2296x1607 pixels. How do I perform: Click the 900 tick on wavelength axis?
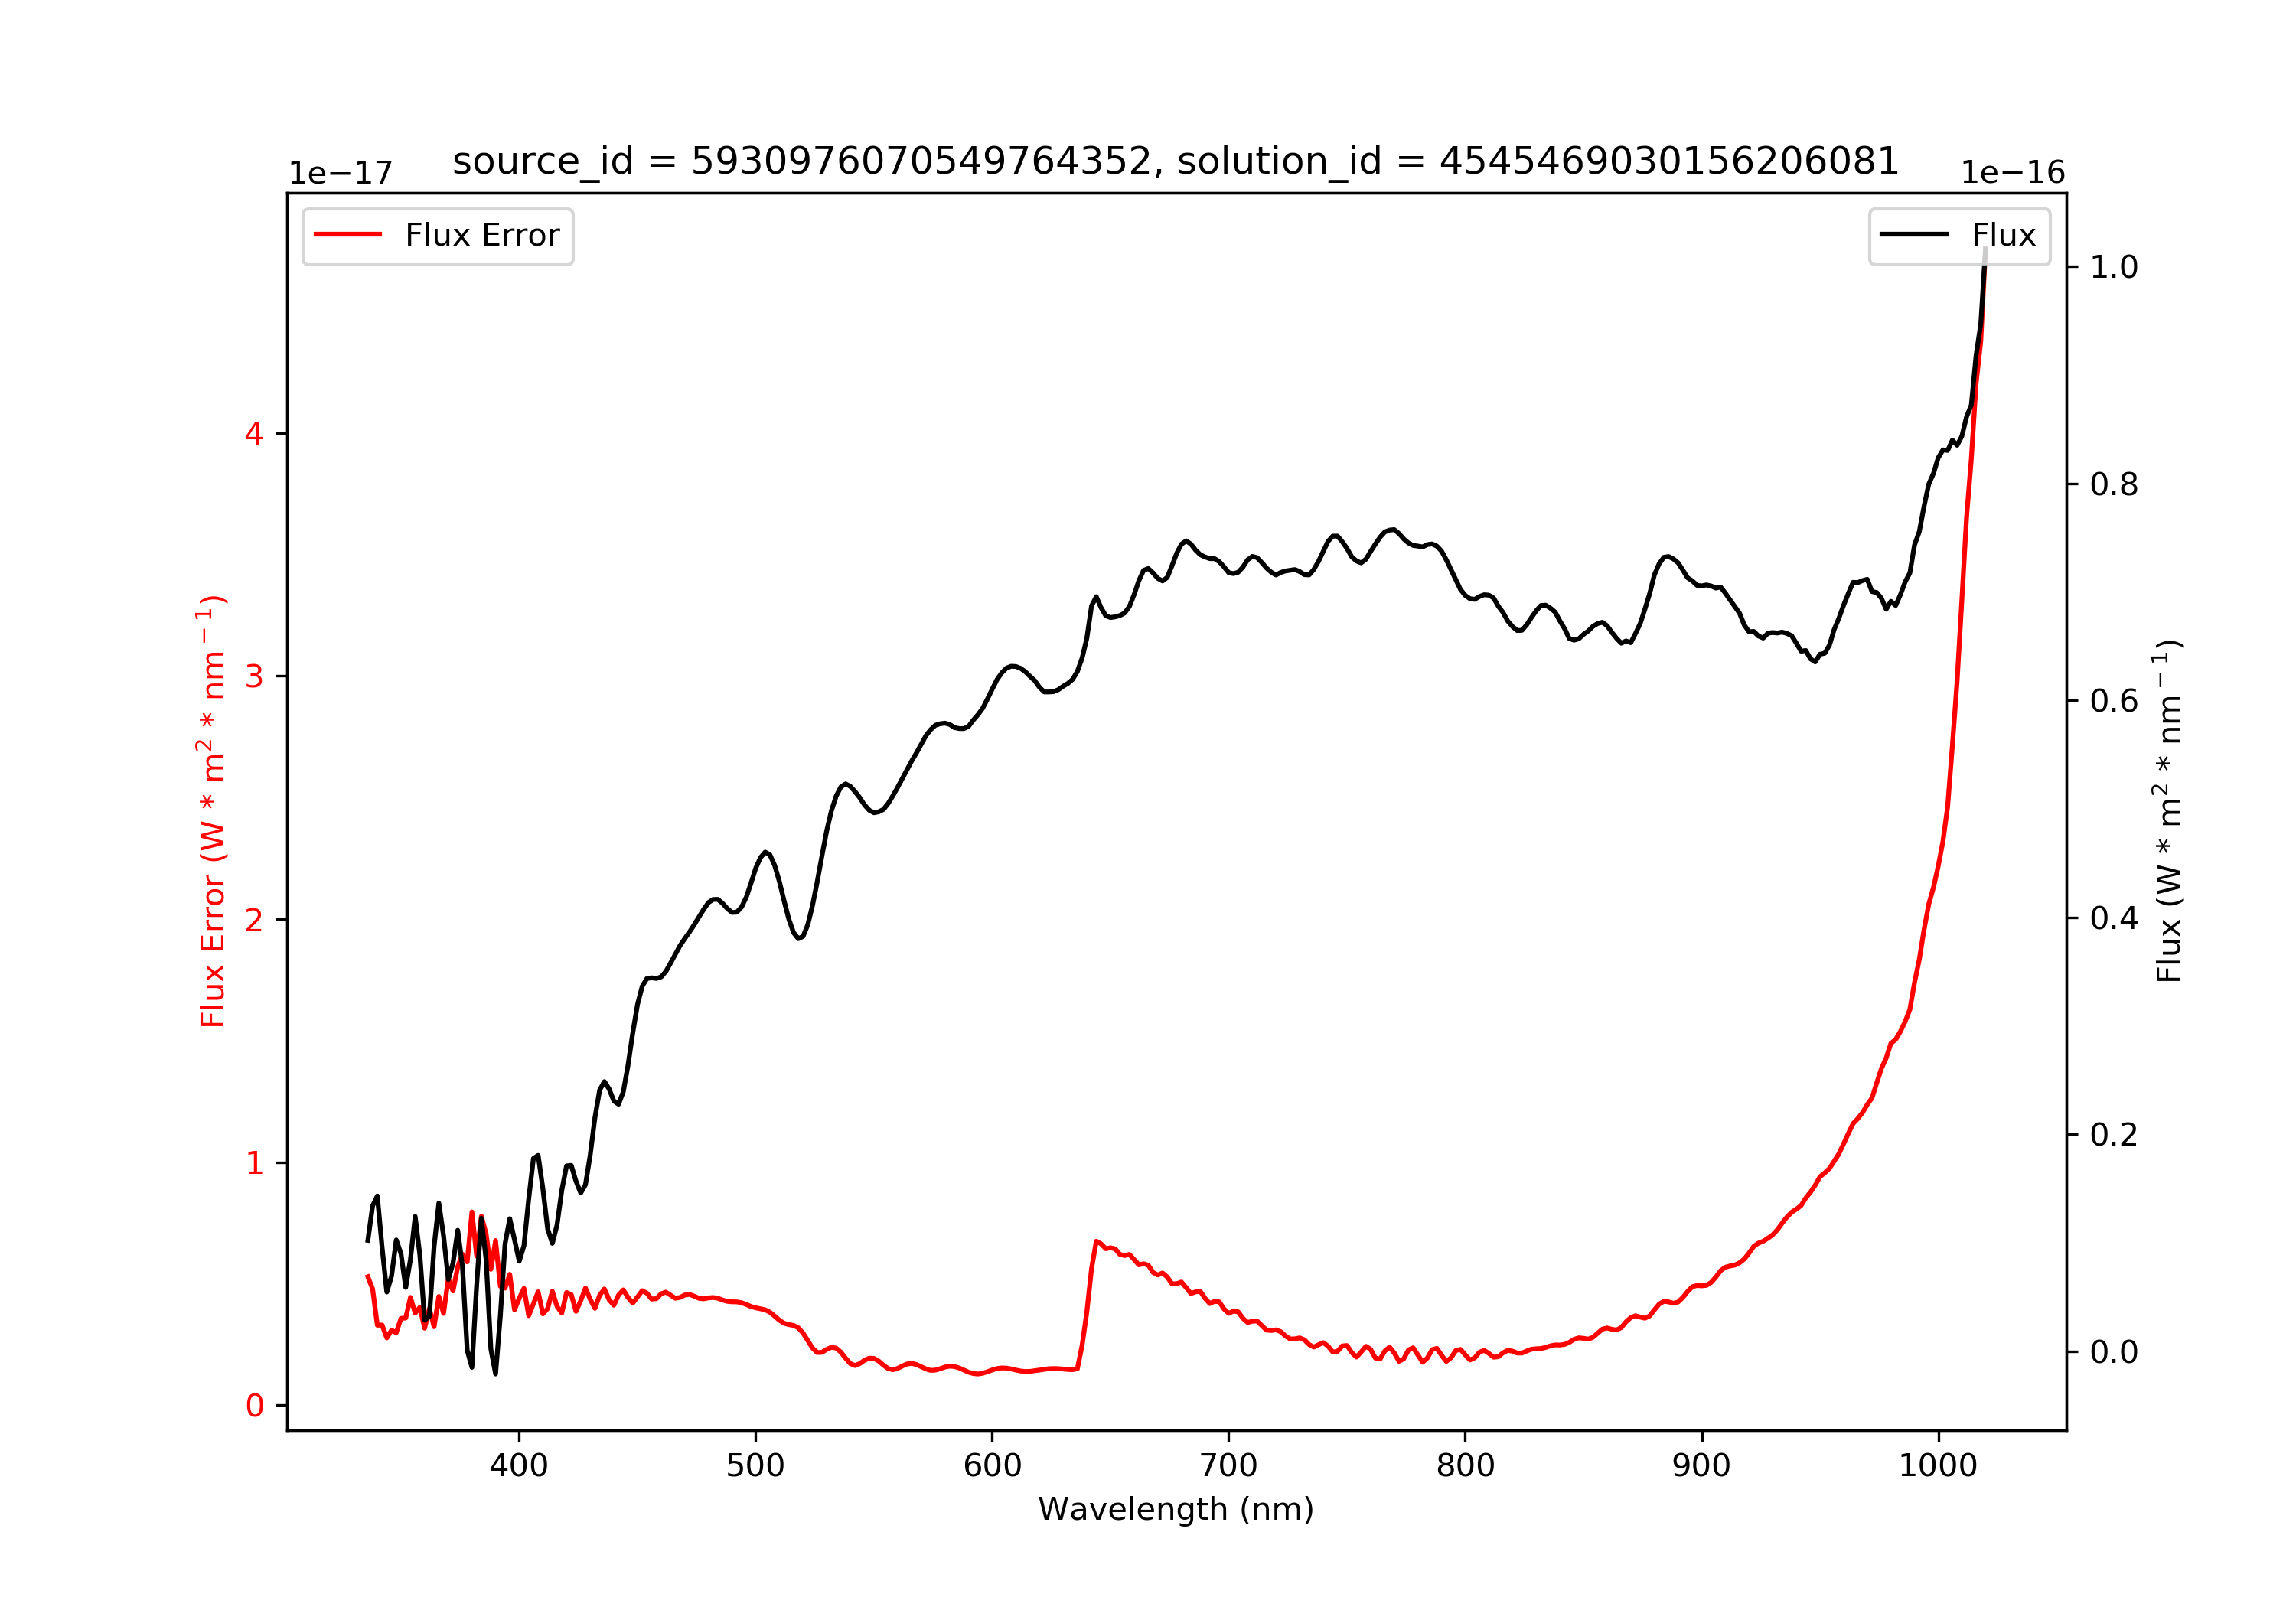[1702, 1466]
